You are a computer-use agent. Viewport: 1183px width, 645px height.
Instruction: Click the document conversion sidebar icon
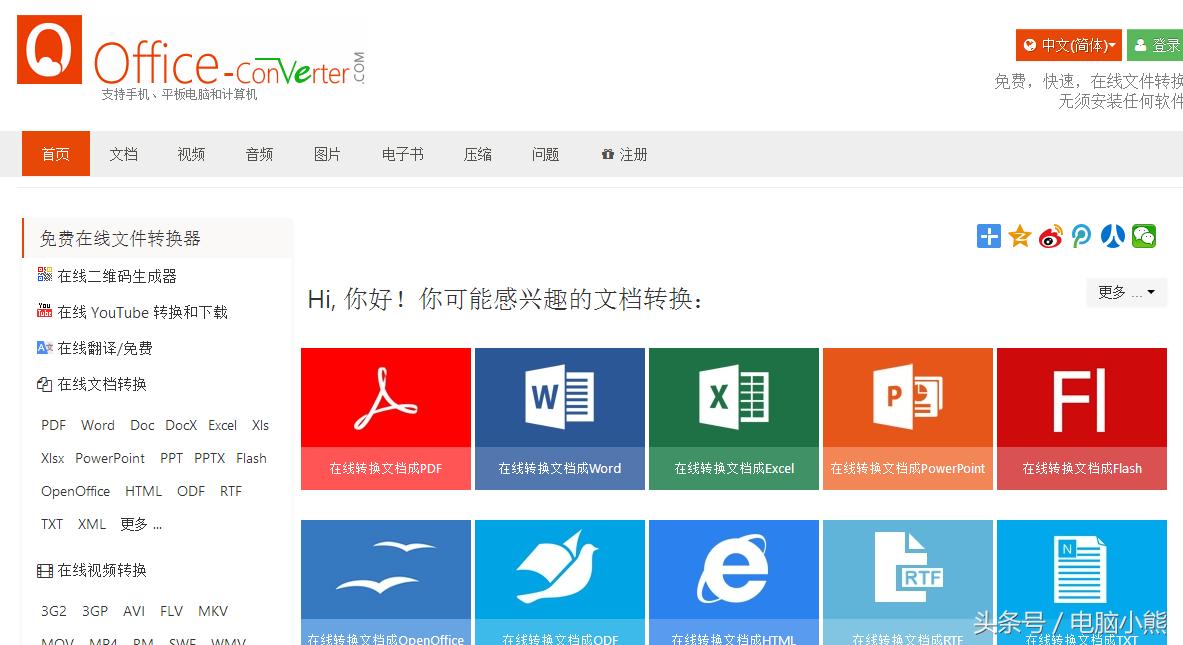[43, 383]
